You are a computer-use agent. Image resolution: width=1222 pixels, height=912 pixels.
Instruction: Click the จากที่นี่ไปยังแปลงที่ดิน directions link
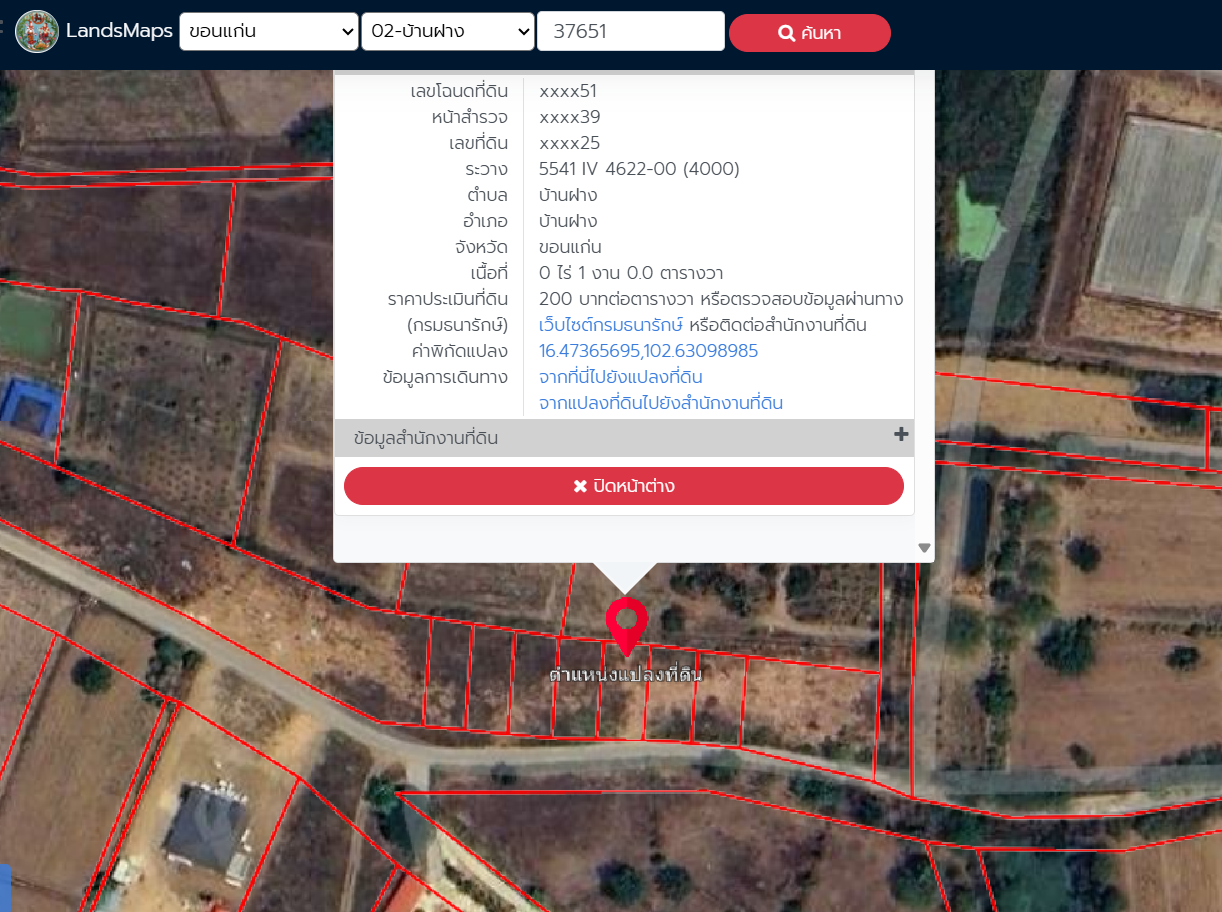click(x=620, y=377)
